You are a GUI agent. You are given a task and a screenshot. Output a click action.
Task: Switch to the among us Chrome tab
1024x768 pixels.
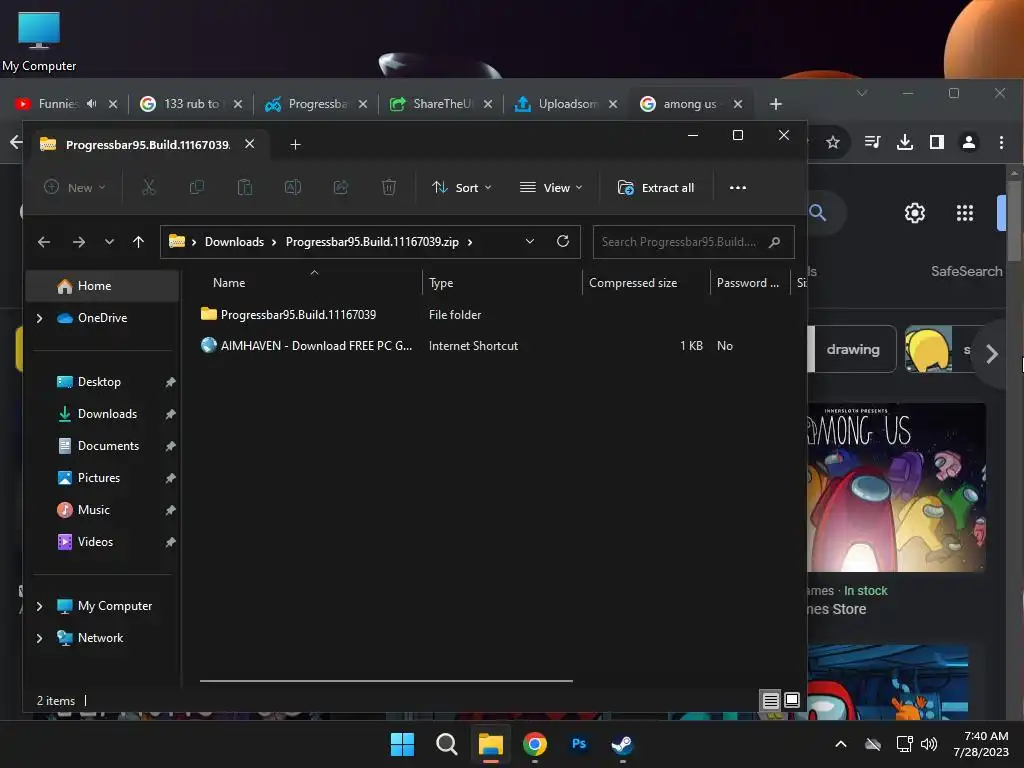point(691,104)
